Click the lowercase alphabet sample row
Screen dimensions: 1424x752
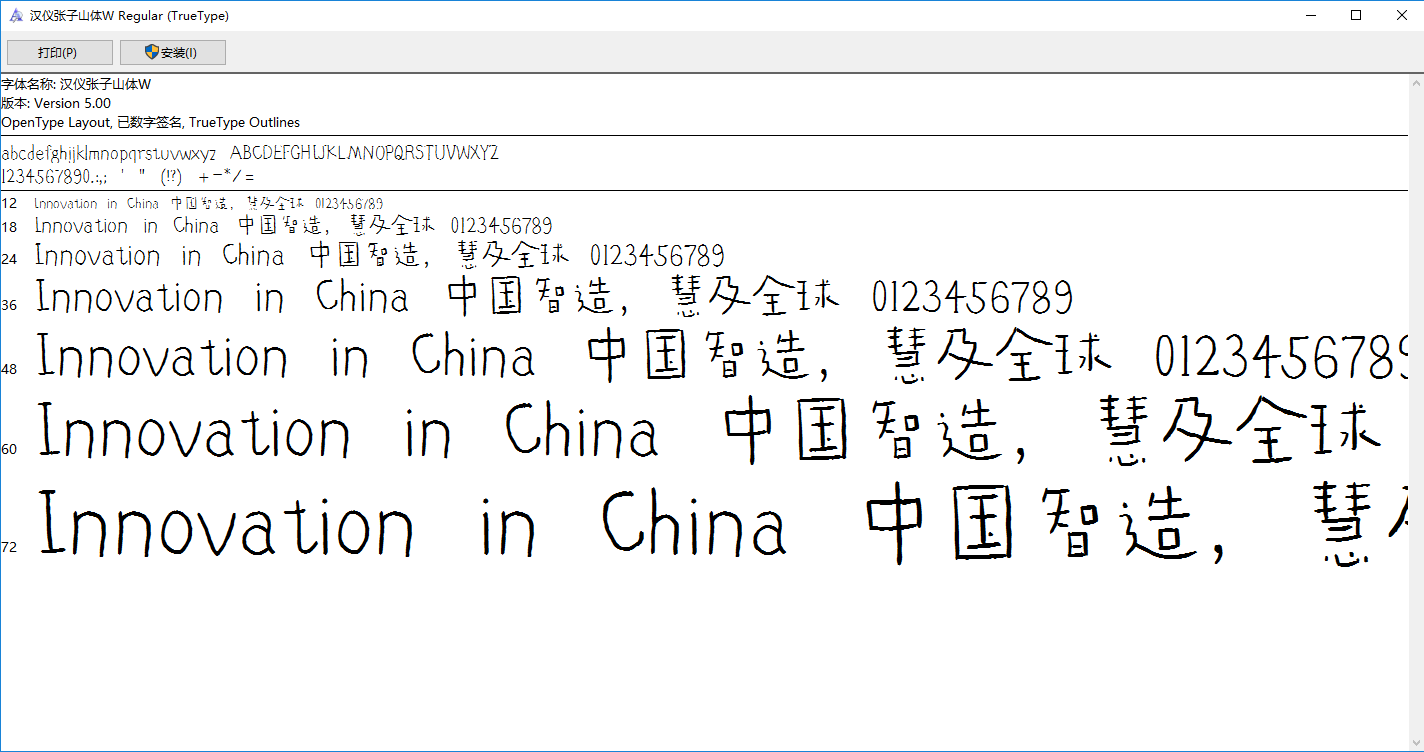click(110, 153)
